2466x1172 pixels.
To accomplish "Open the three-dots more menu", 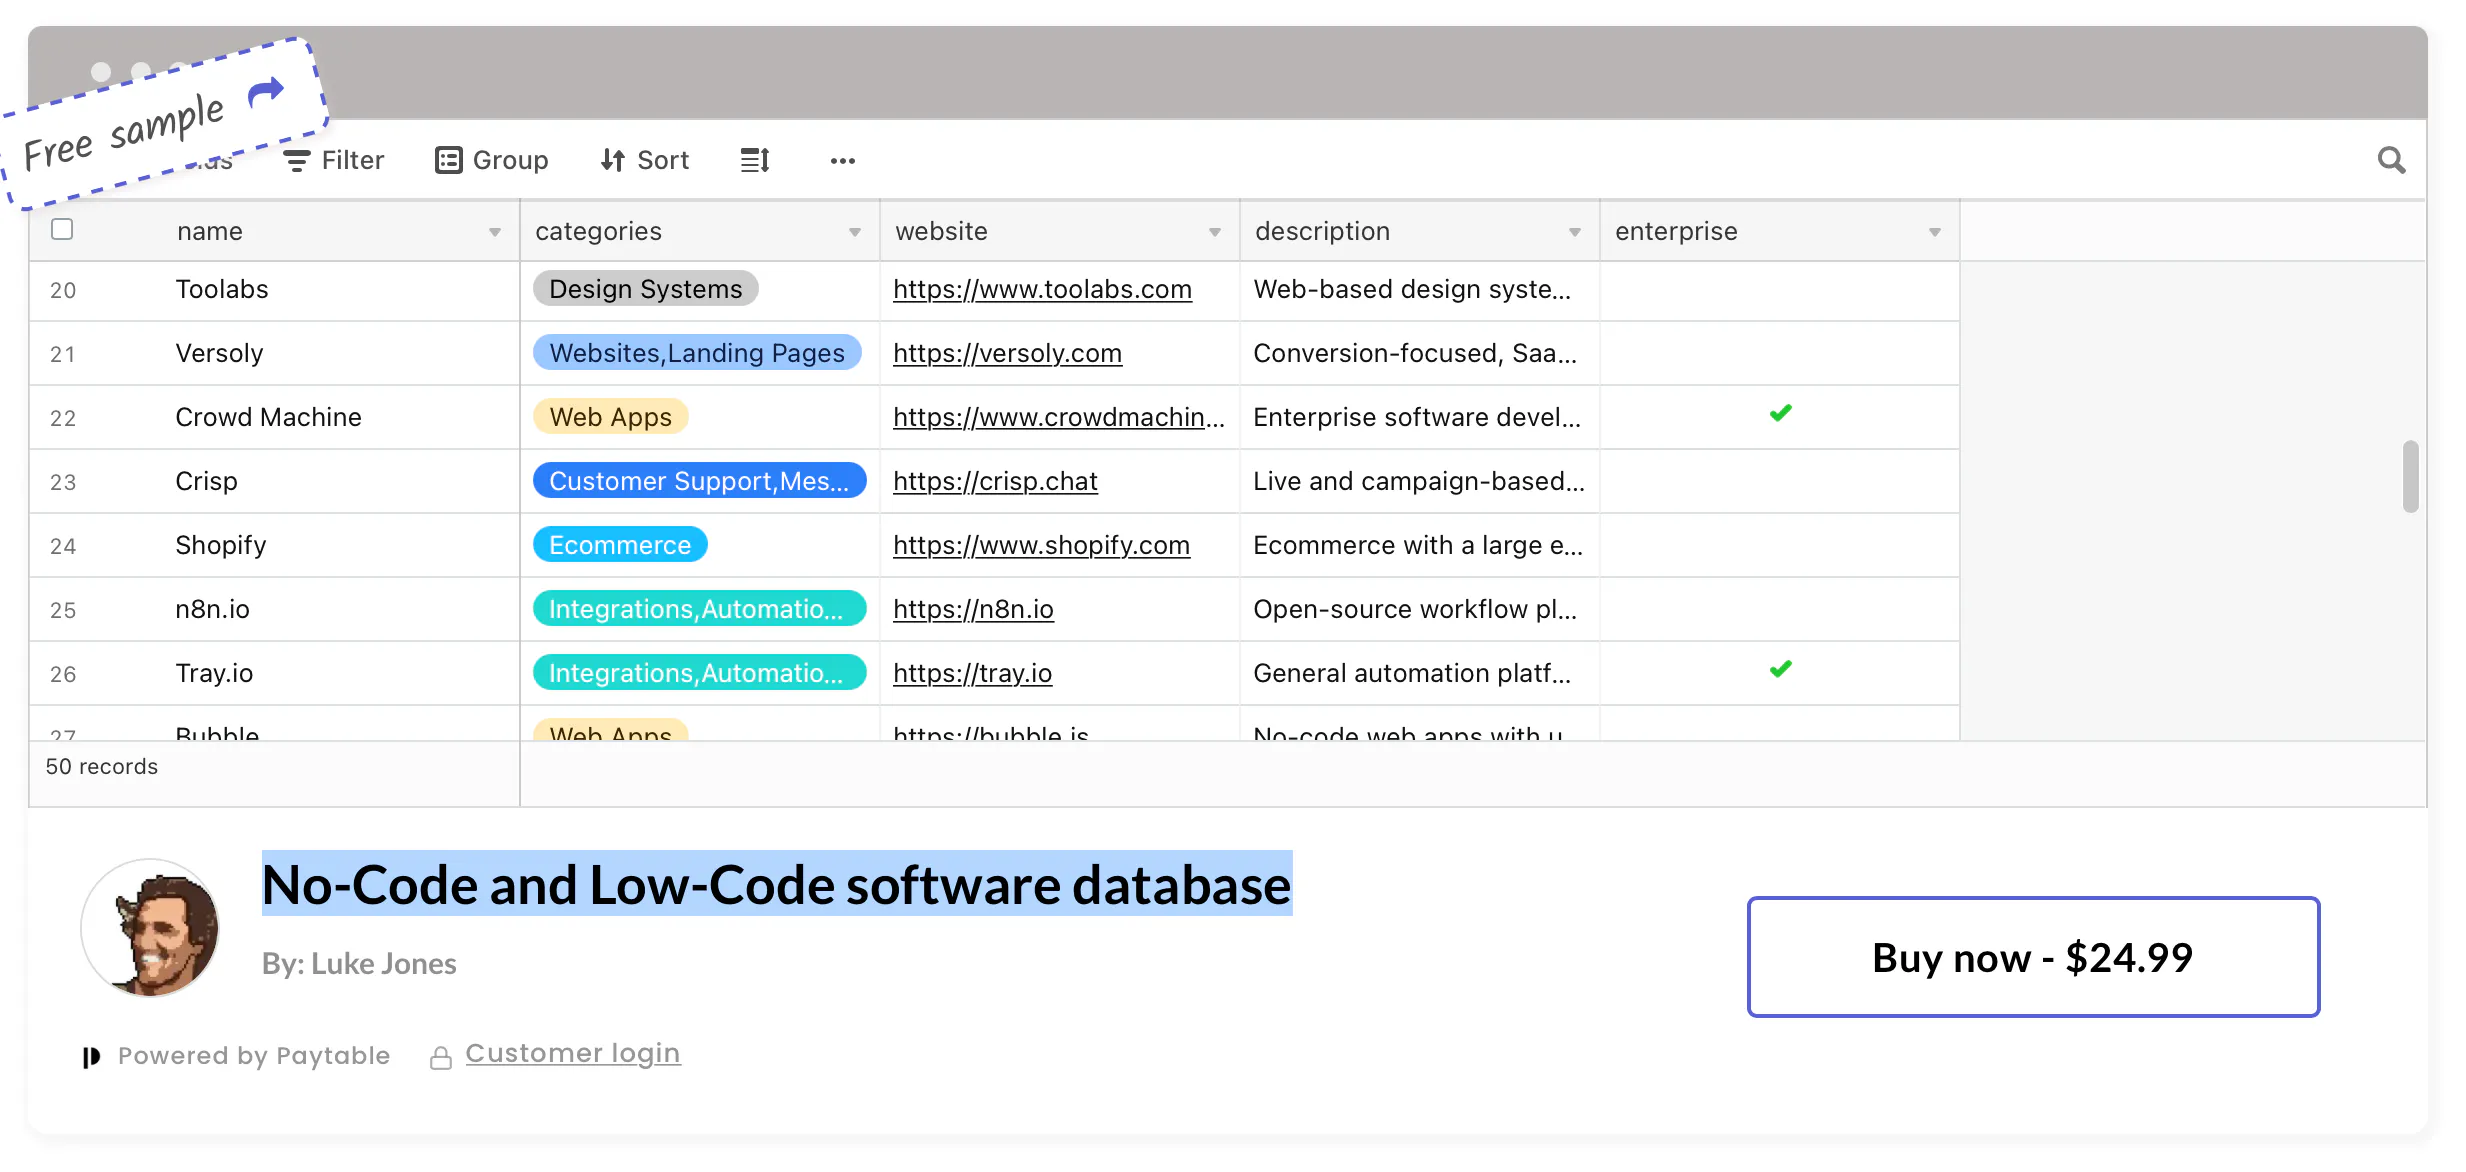I will 843,161.
